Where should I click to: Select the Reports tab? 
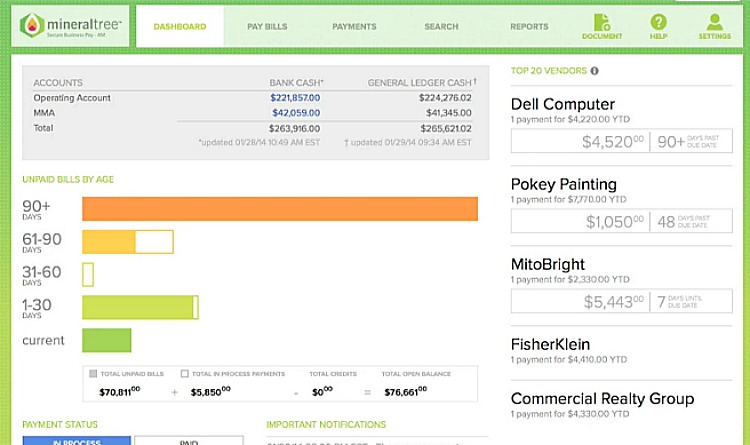[x=529, y=26]
